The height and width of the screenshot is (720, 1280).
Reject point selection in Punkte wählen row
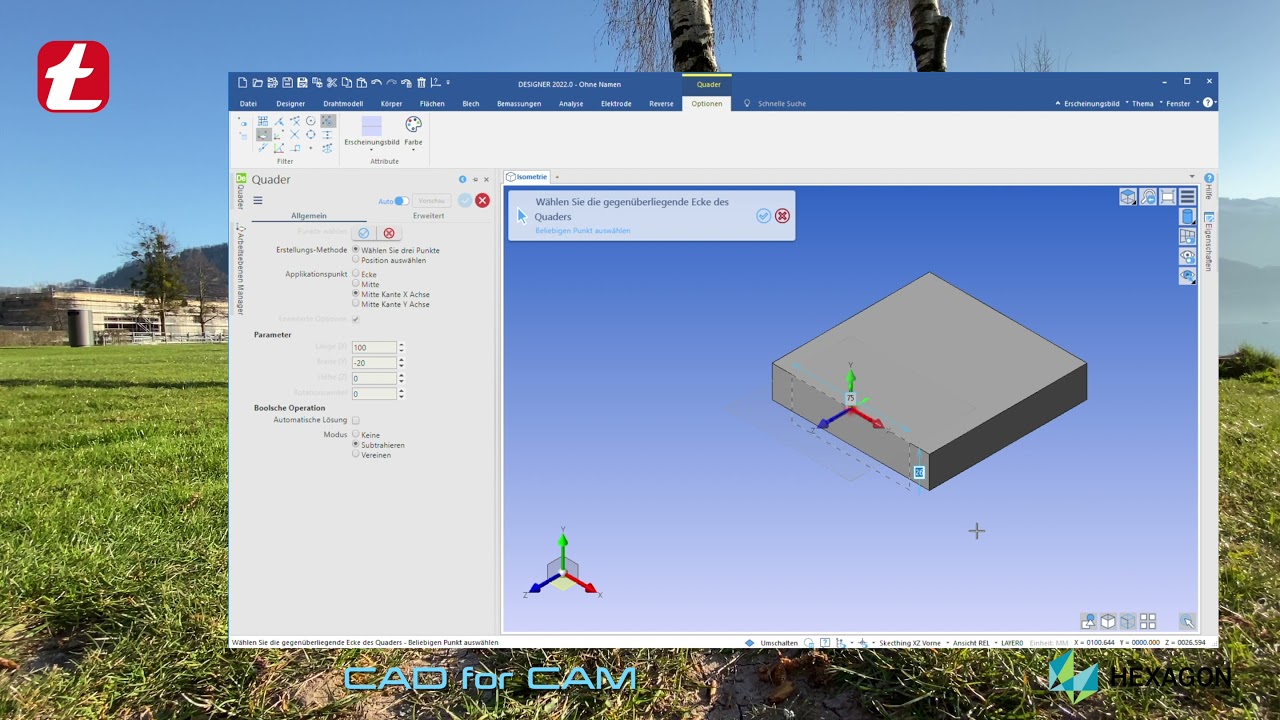coord(389,233)
